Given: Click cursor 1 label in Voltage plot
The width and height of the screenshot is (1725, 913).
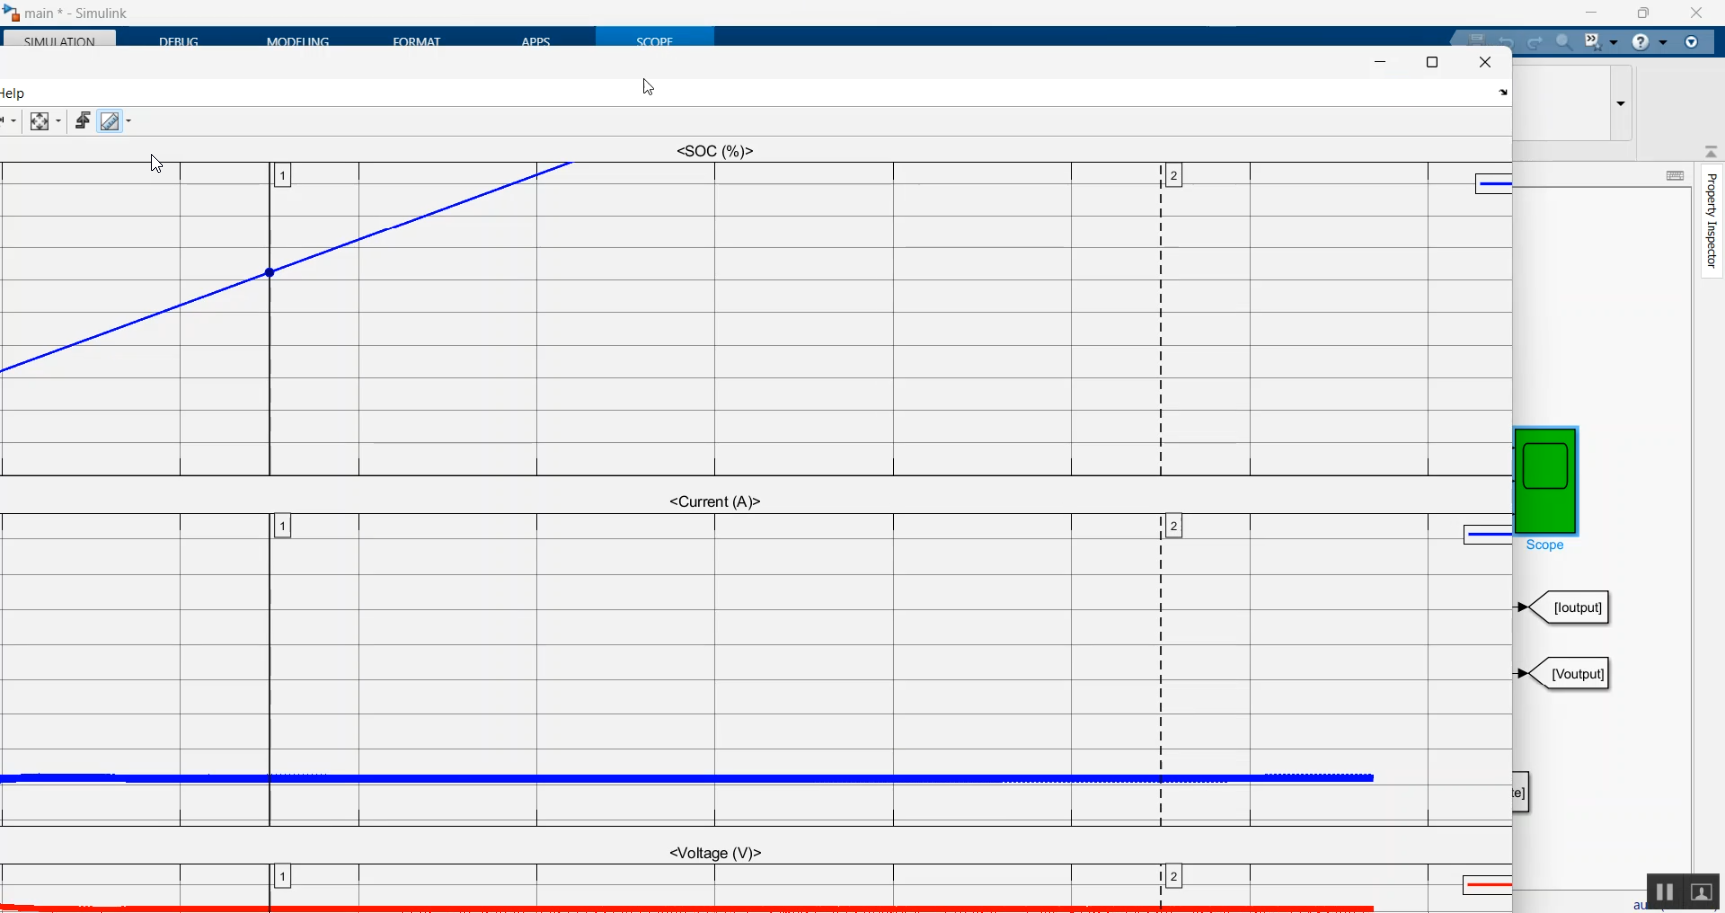Looking at the screenshot, I should [x=283, y=877].
